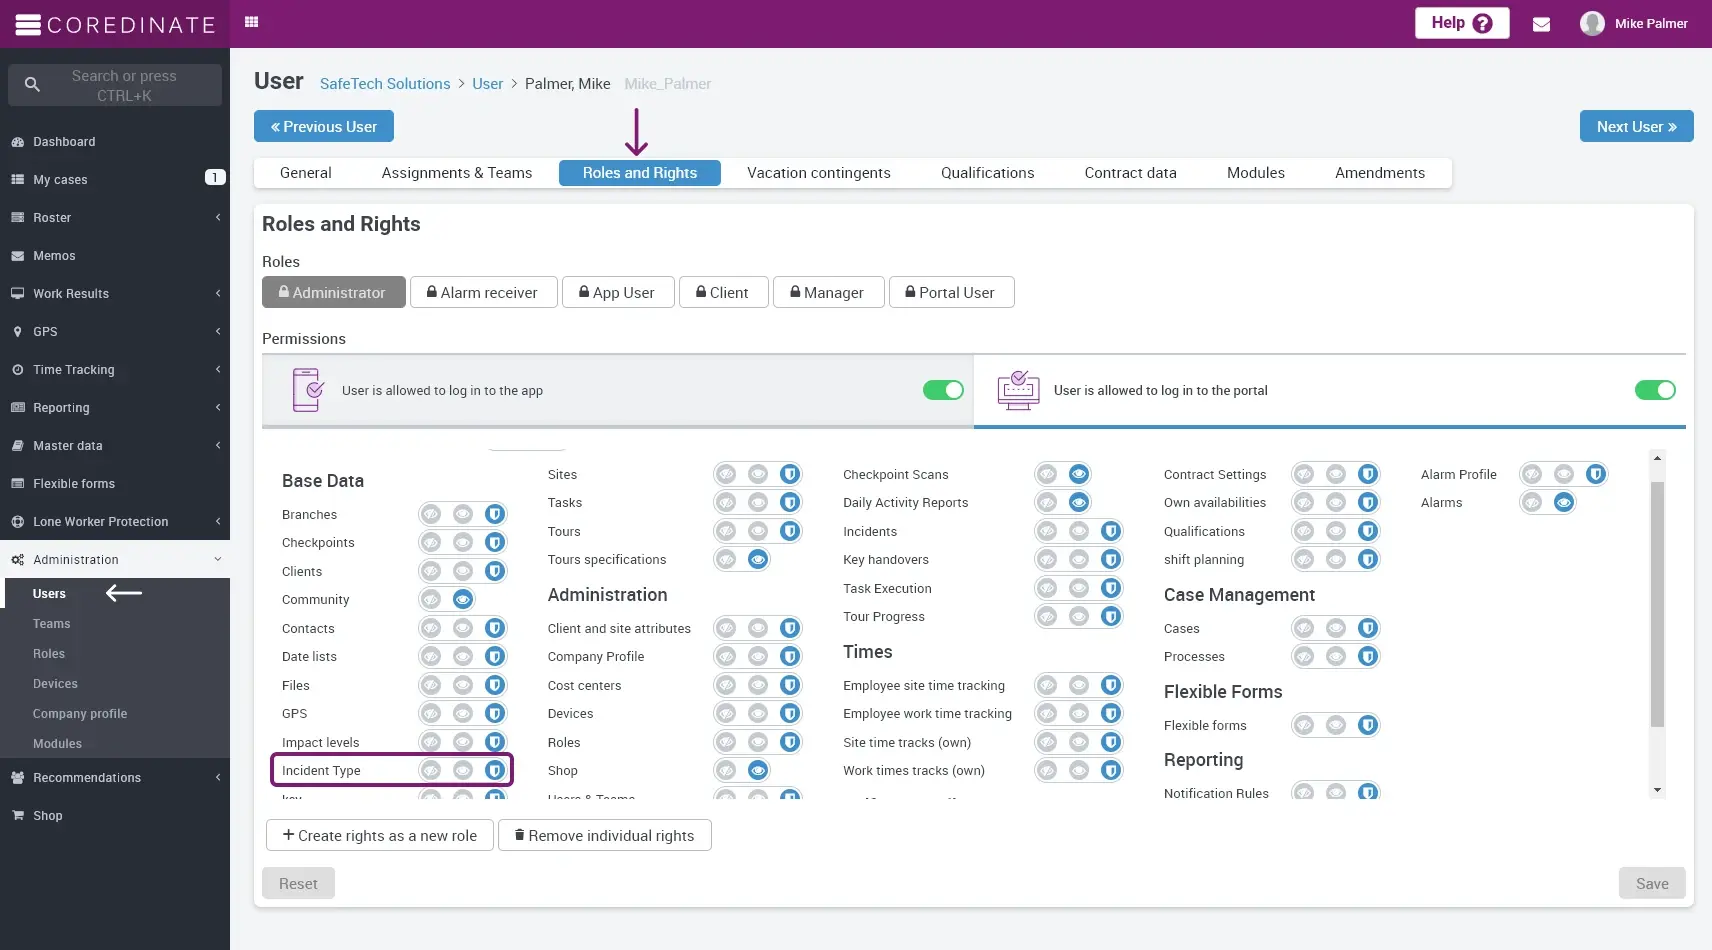The image size is (1712, 950).
Task: Click the shield icon for Alarm Profile
Action: pos(1596,474)
